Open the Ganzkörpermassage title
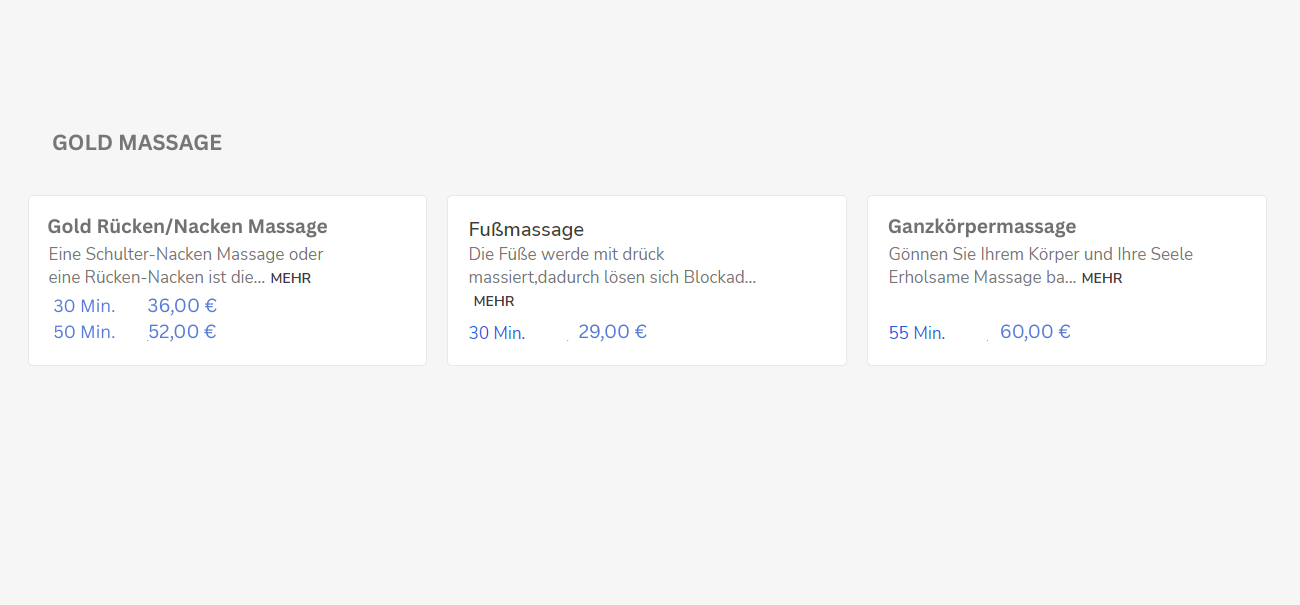 [982, 227]
